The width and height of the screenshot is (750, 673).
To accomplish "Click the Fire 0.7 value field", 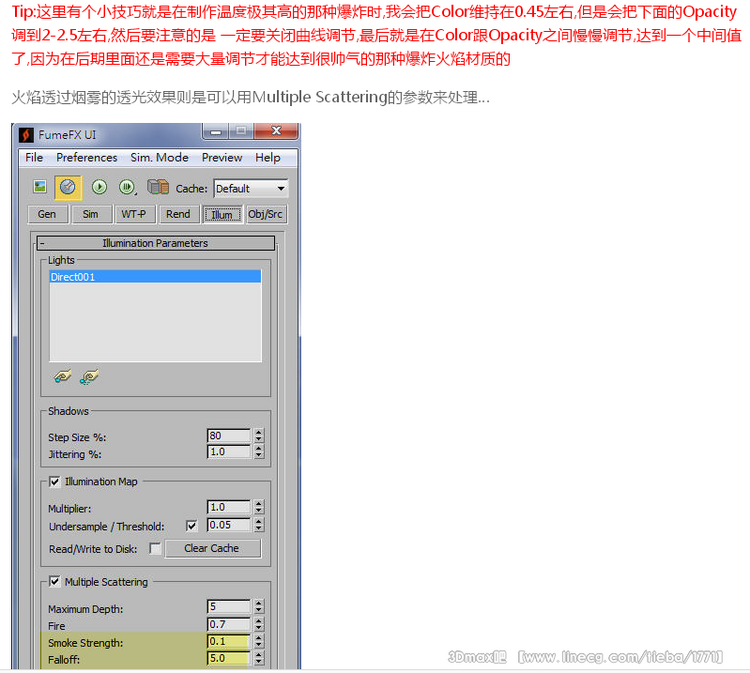I will point(229,624).
